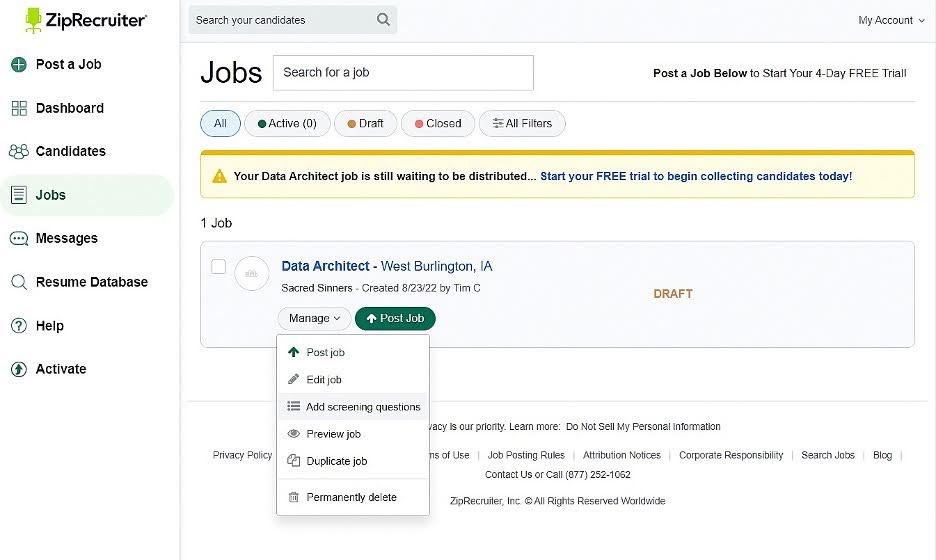Go to Candidates in the sidebar
Screen dimensions: 936x560
click(70, 151)
